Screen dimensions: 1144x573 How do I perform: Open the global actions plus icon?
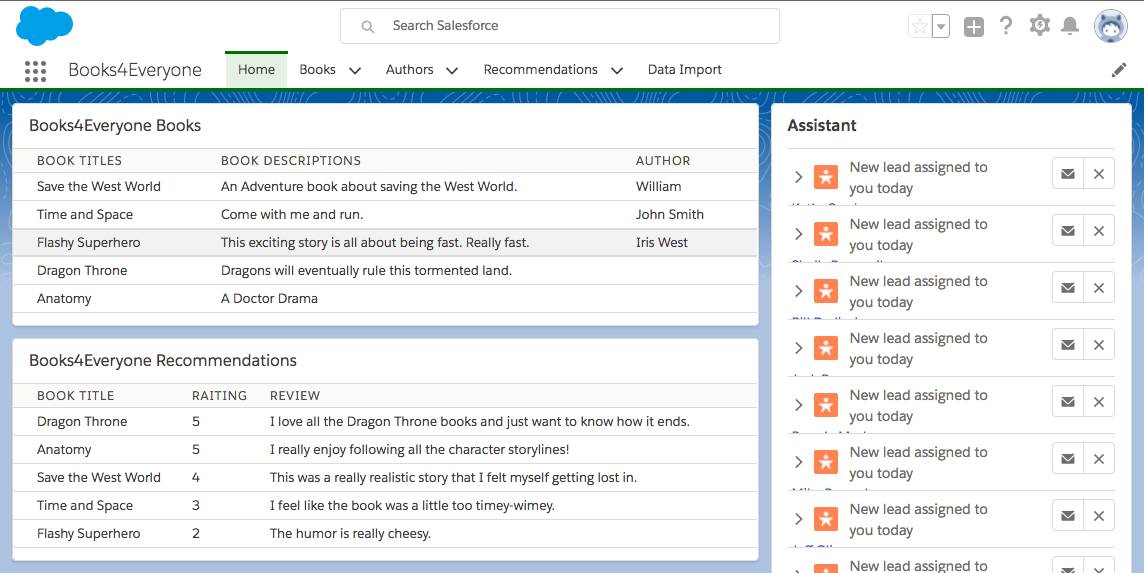(974, 27)
